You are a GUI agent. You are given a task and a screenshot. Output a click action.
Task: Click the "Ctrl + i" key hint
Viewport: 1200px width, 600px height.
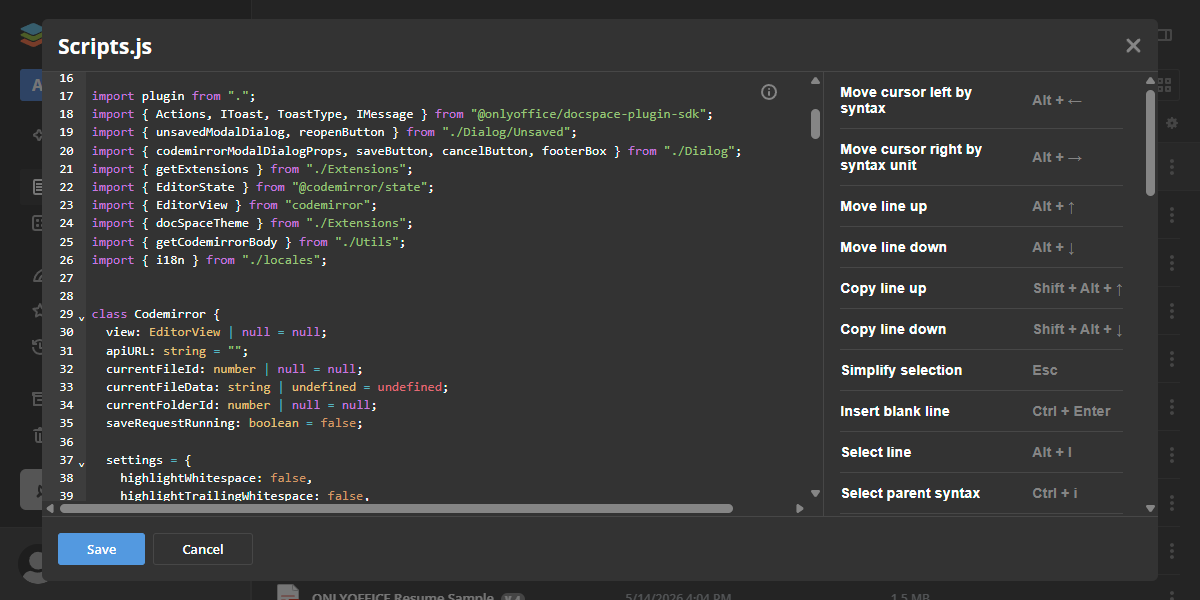point(1055,493)
